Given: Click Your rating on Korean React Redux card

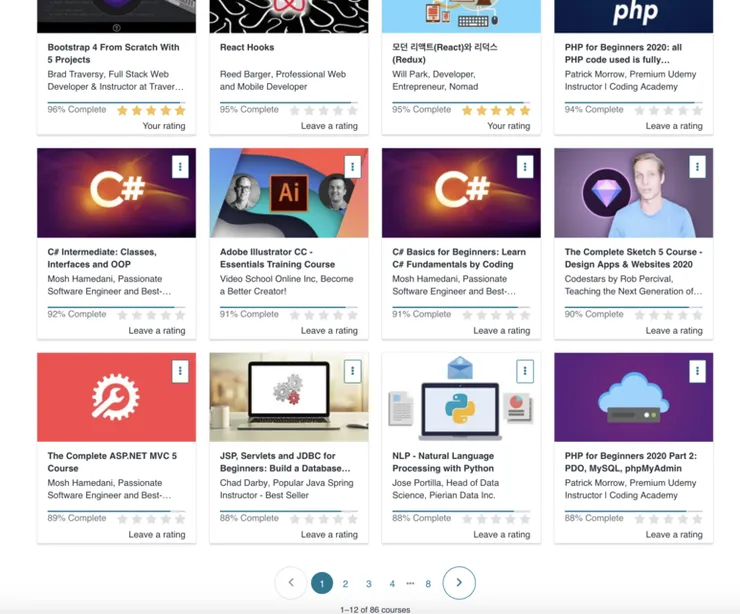Looking at the screenshot, I should 509,126.
